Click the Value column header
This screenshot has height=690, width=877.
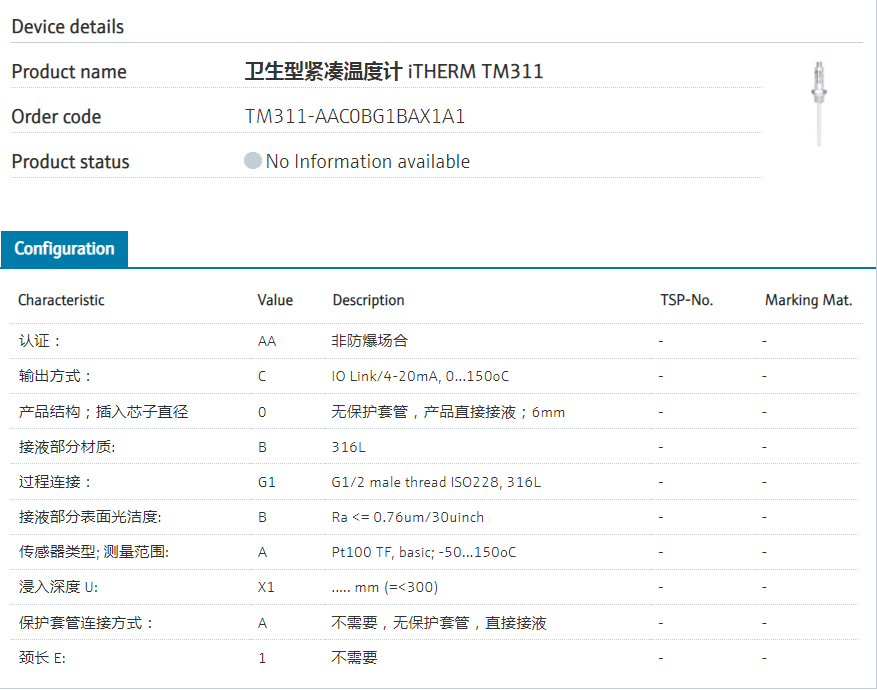click(275, 300)
